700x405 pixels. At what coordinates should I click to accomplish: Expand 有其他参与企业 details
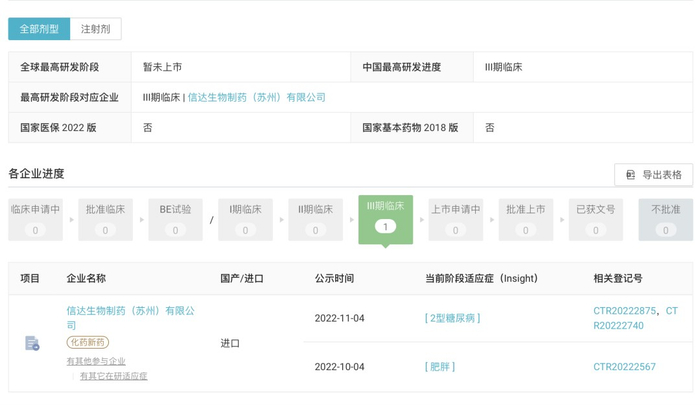click(x=96, y=361)
